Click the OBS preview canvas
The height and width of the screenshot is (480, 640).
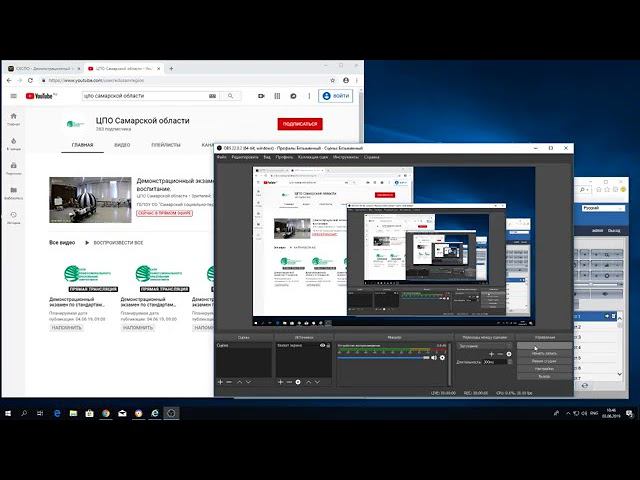pos(394,246)
